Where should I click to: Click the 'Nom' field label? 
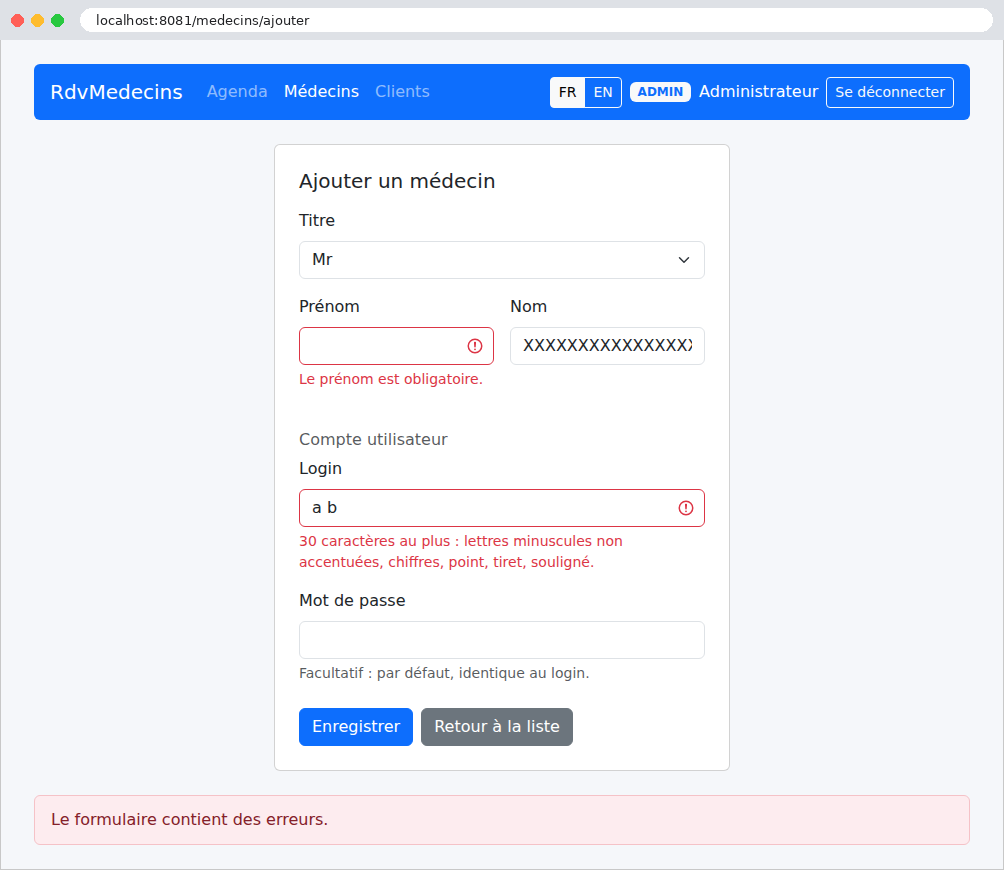528,306
